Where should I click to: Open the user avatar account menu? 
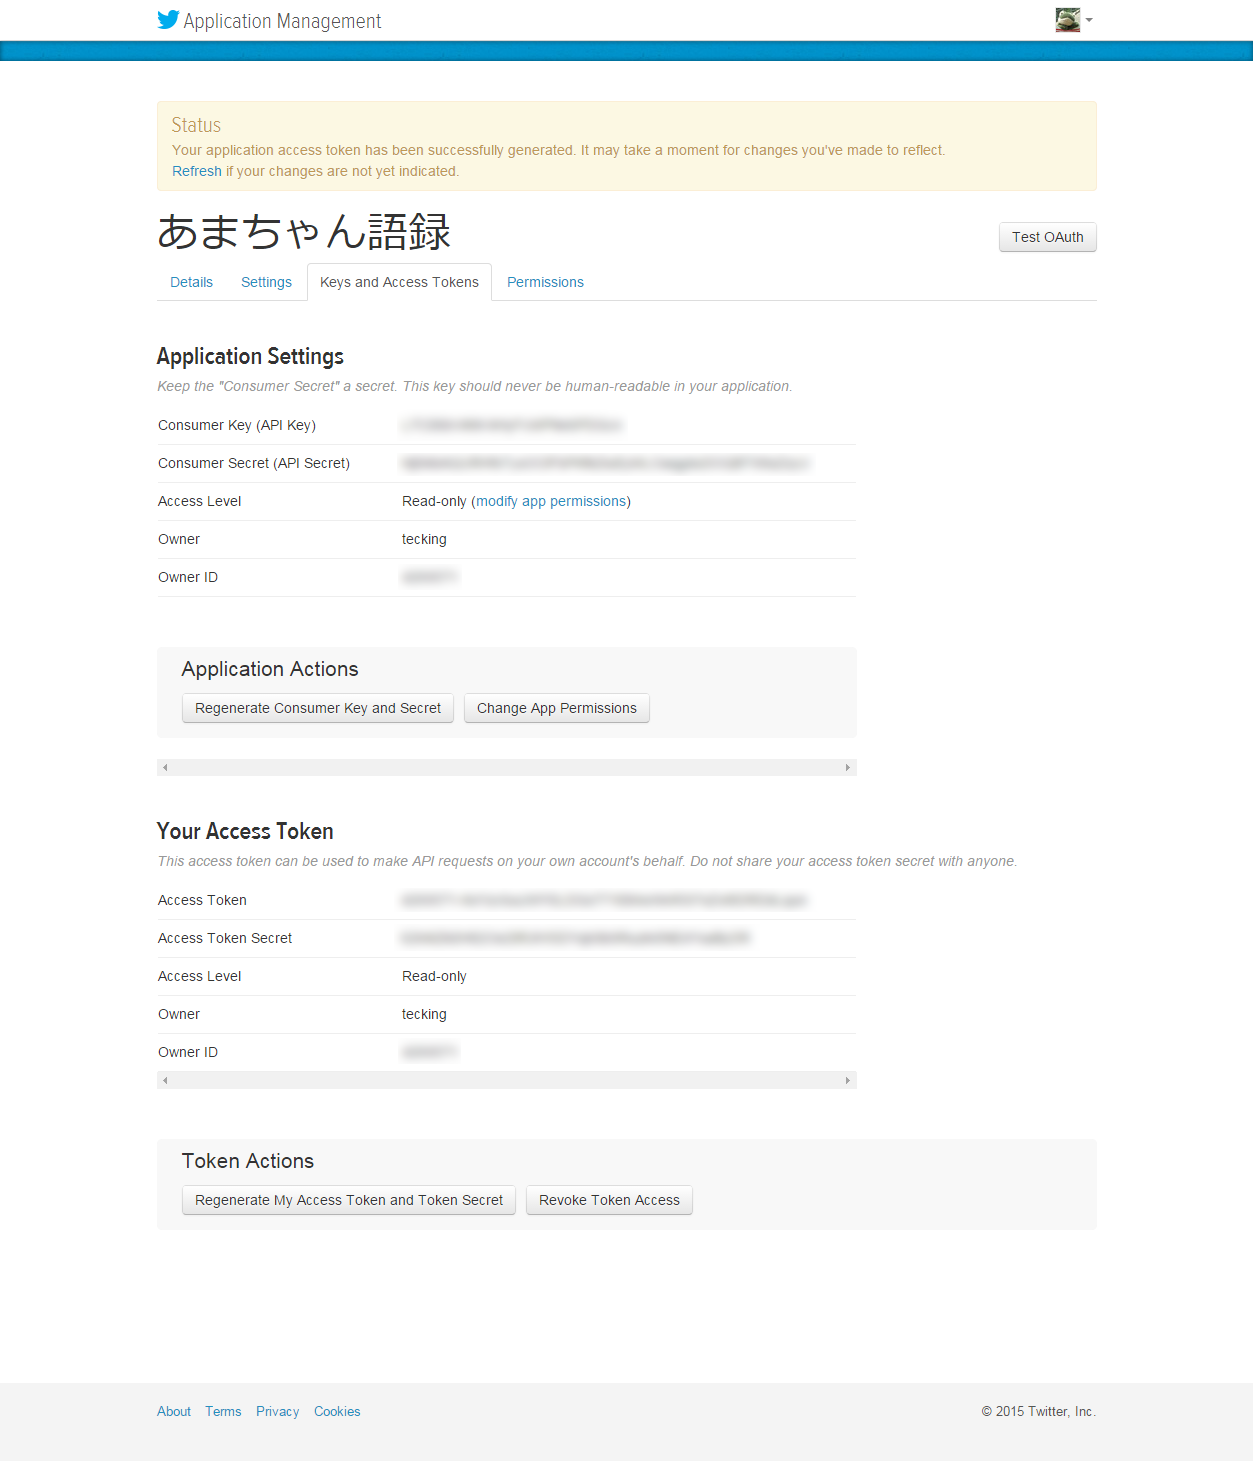coord(1088,20)
